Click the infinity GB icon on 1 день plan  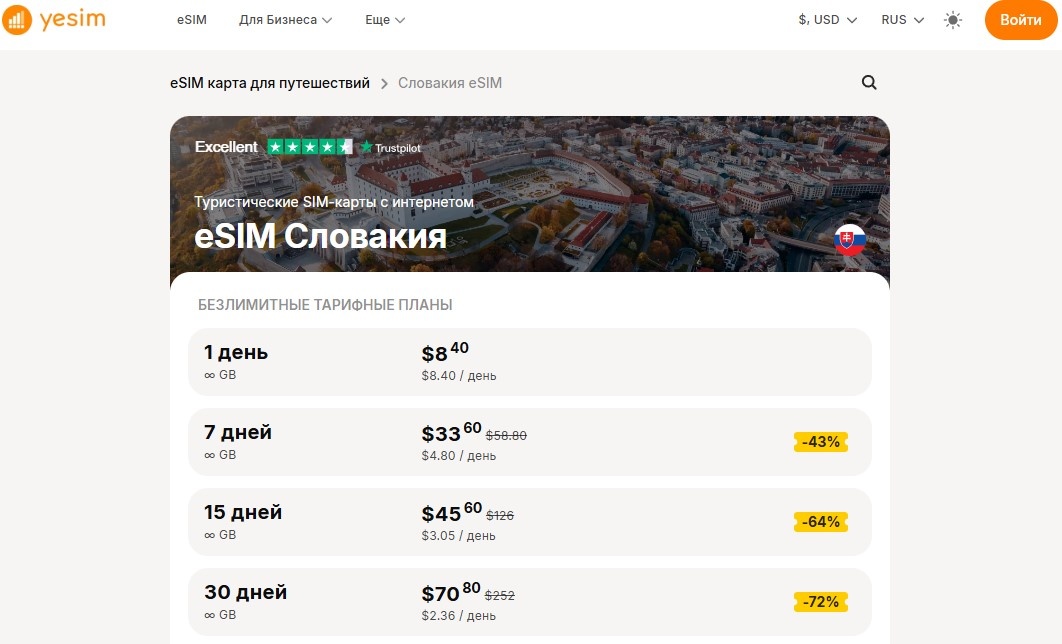210,375
